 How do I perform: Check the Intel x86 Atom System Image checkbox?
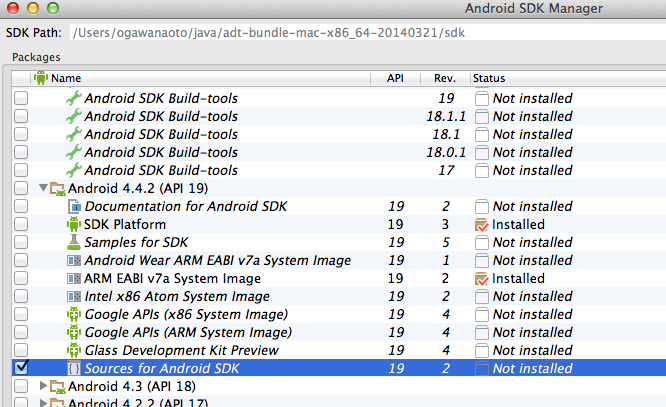click(x=21, y=297)
